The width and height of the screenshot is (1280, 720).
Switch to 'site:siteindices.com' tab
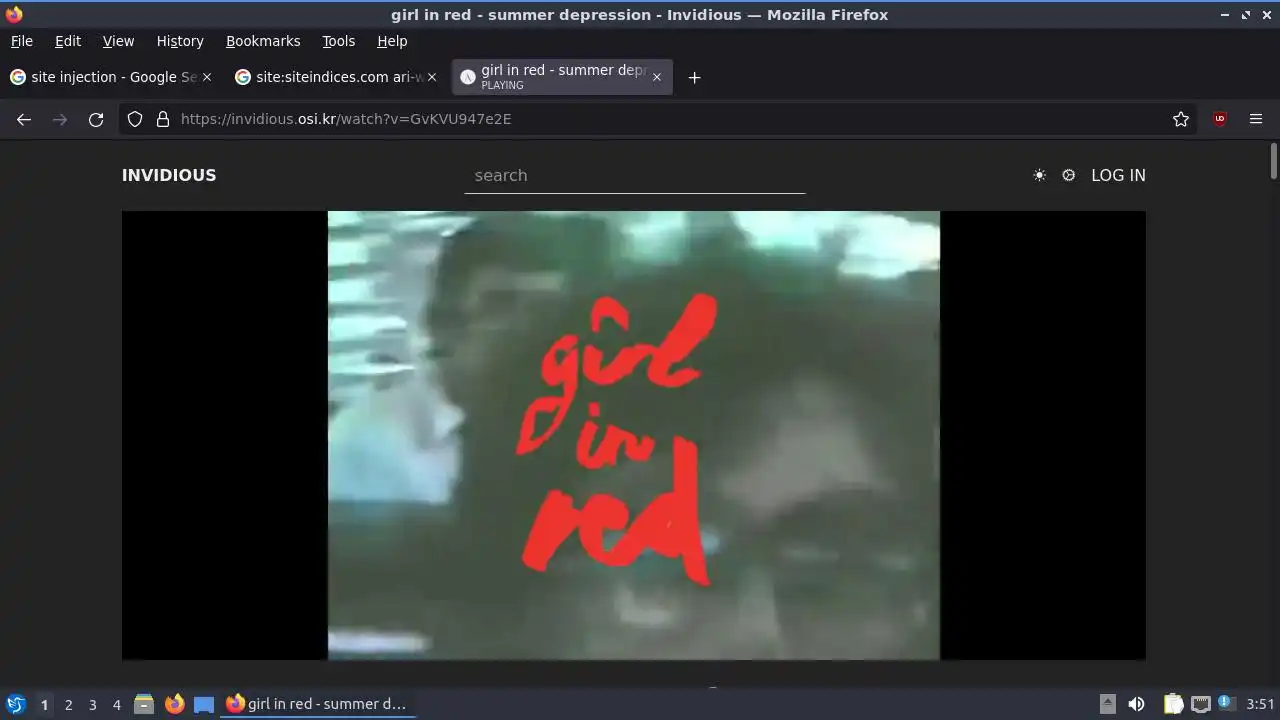pos(336,77)
